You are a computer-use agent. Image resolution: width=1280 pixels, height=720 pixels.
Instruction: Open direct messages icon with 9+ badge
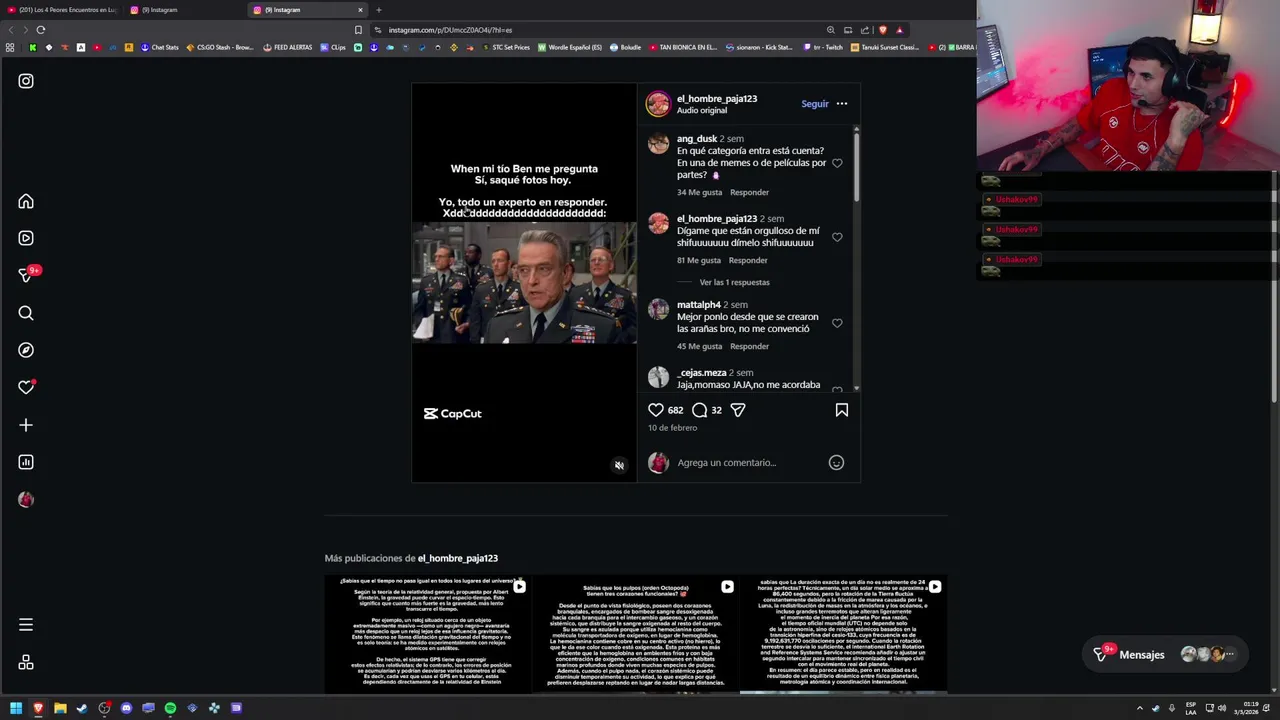click(x=27, y=275)
